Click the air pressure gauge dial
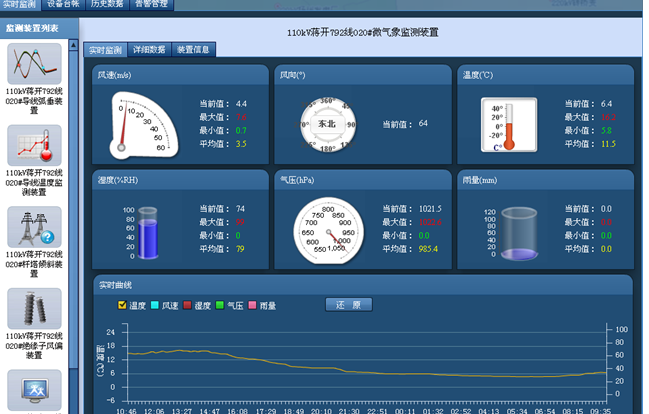649x414 pixels. (x=326, y=230)
